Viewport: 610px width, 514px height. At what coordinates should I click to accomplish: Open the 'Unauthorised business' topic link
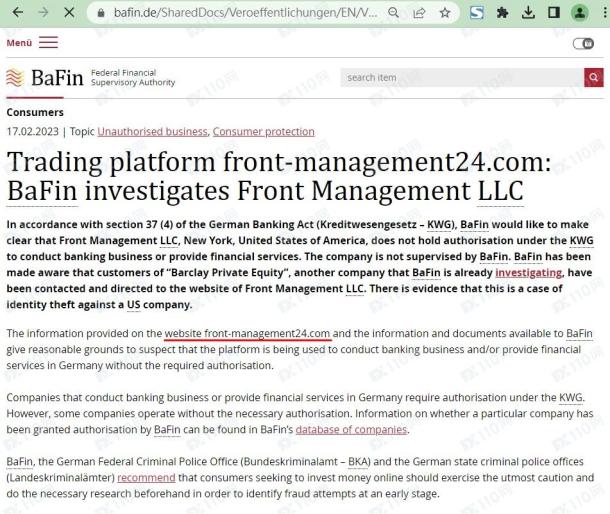pos(152,132)
